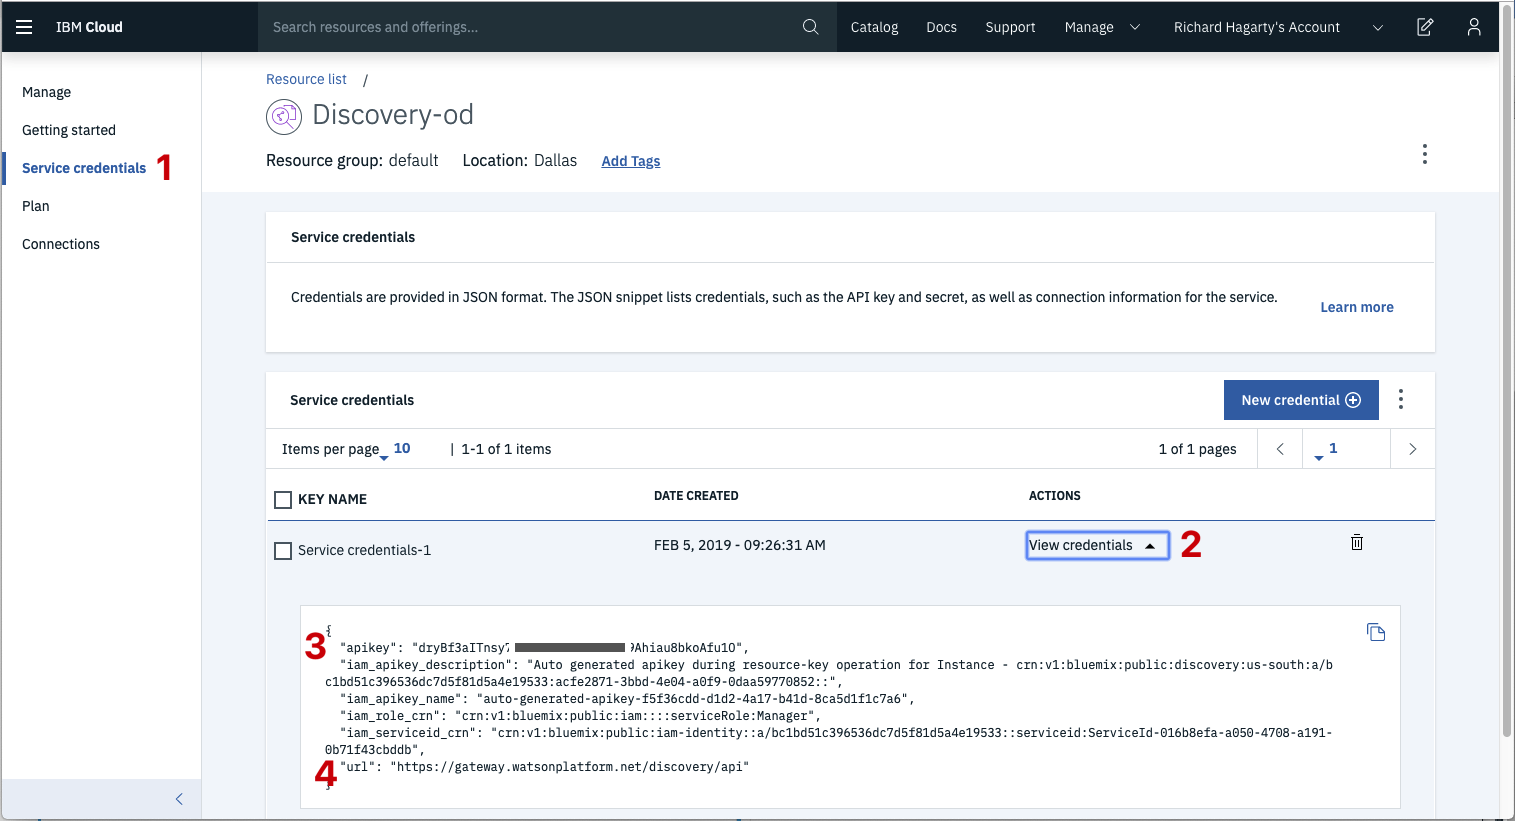Open the edit pencil icon in header
The image size is (1515, 821).
click(x=1425, y=27)
